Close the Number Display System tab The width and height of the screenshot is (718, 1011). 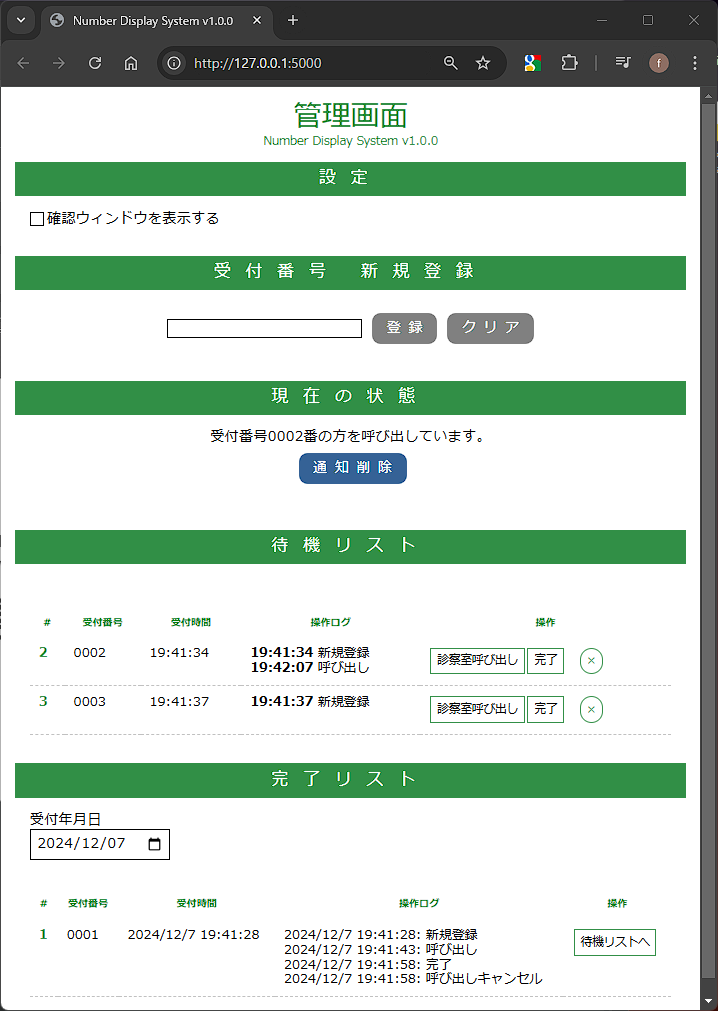pyautogui.click(x=257, y=21)
